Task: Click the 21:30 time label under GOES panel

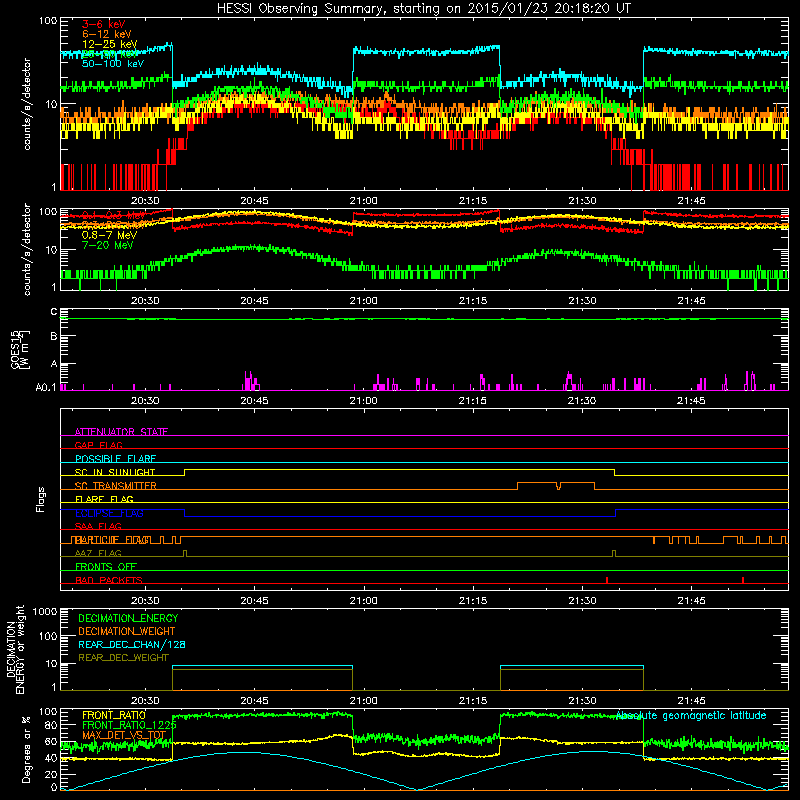Action: [582, 401]
